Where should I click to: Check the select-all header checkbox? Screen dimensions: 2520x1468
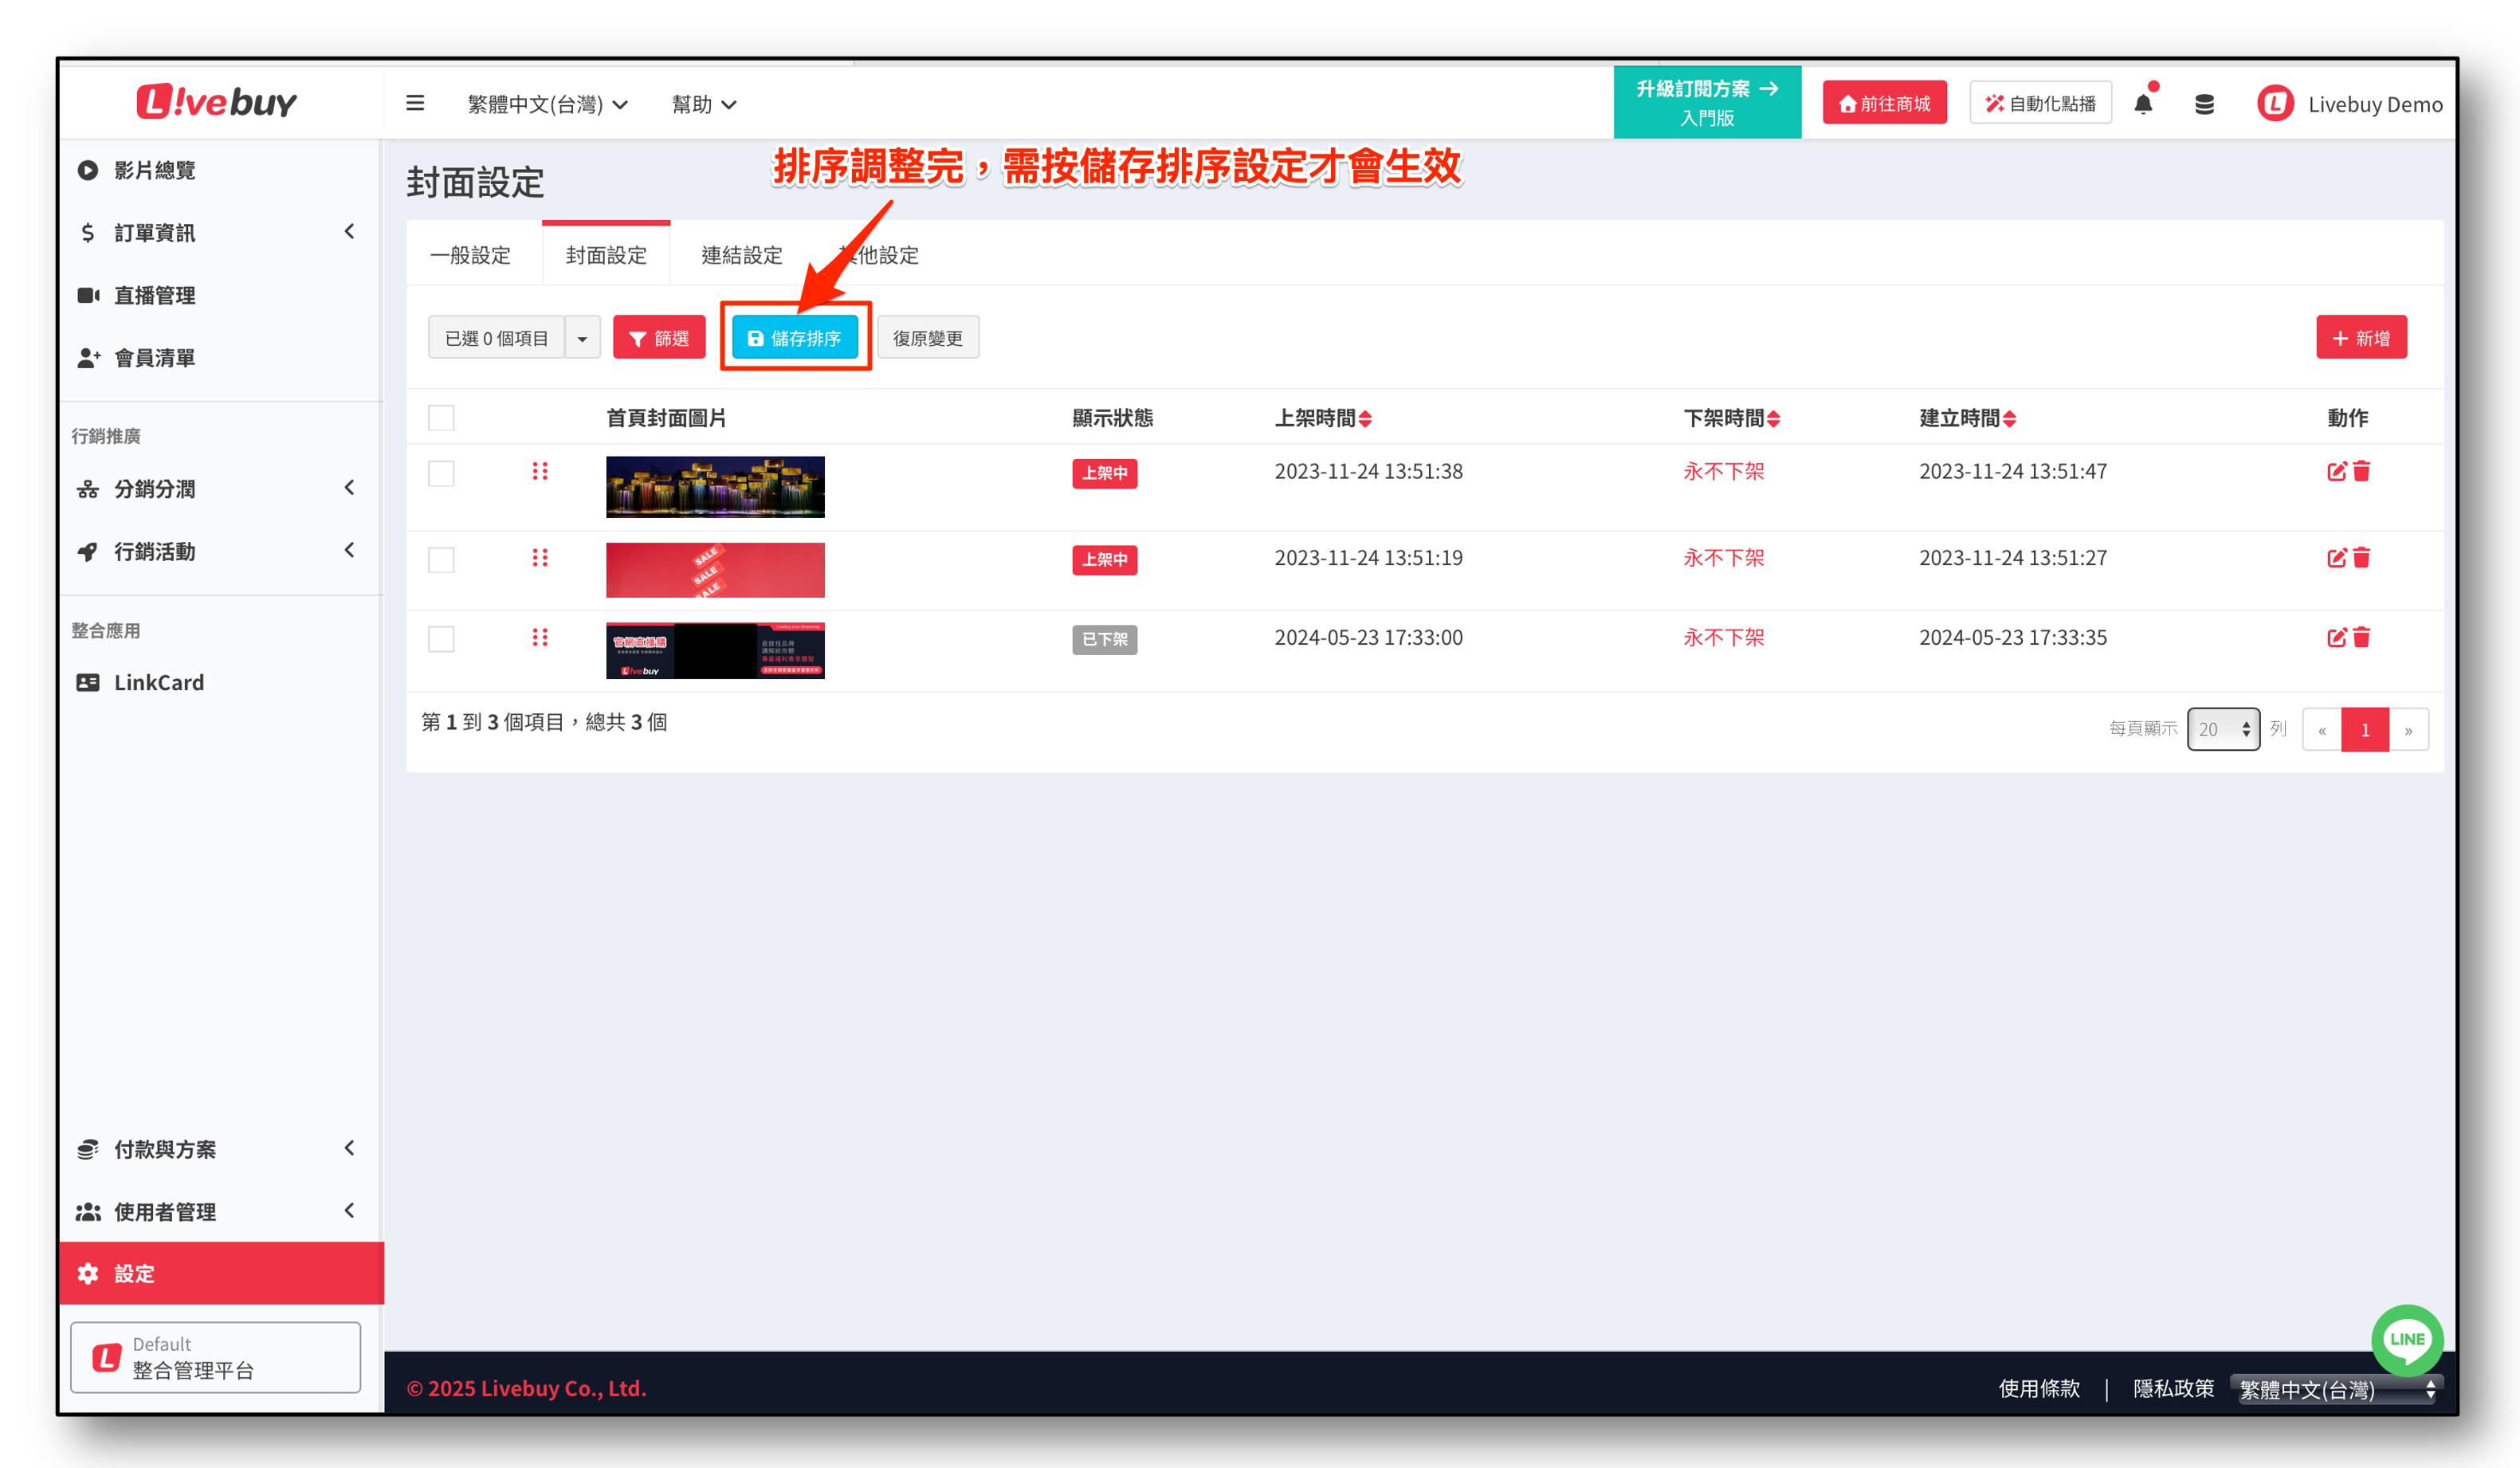tap(441, 418)
